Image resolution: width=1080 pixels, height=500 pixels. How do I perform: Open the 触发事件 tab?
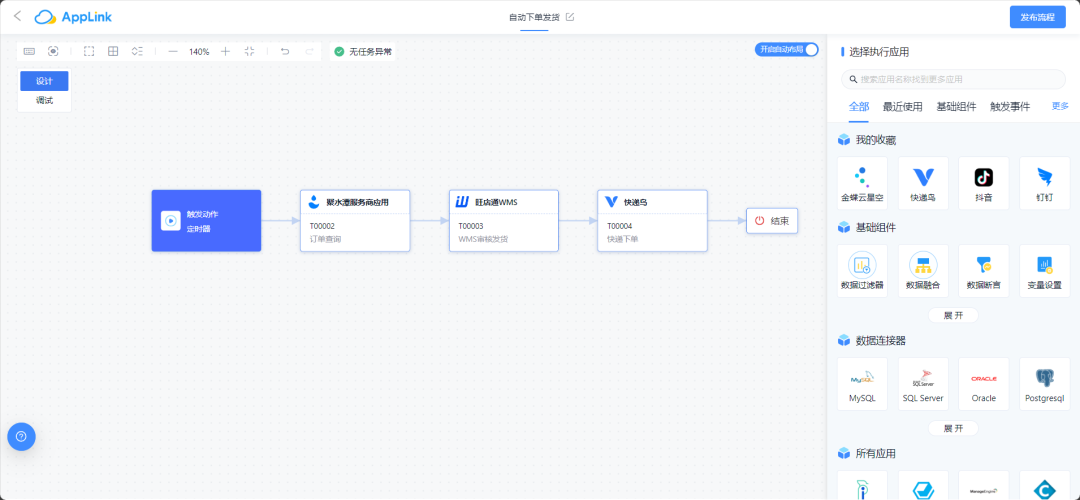[x=1009, y=106]
